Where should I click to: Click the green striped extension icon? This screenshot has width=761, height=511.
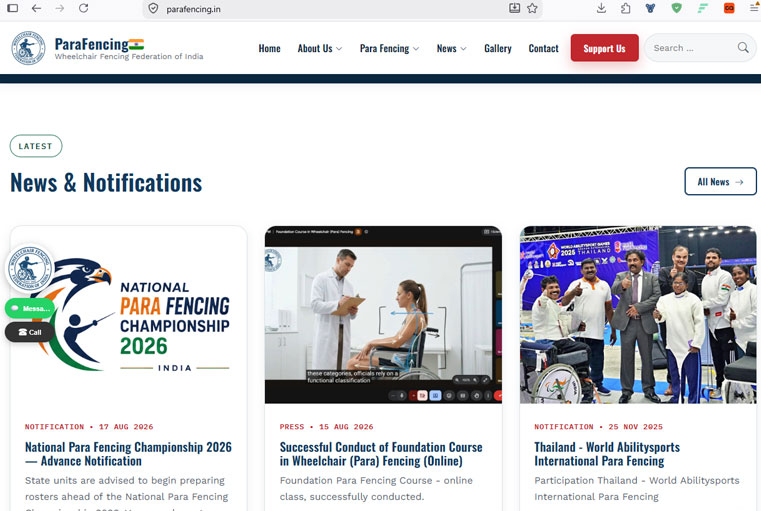[x=703, y=8]
